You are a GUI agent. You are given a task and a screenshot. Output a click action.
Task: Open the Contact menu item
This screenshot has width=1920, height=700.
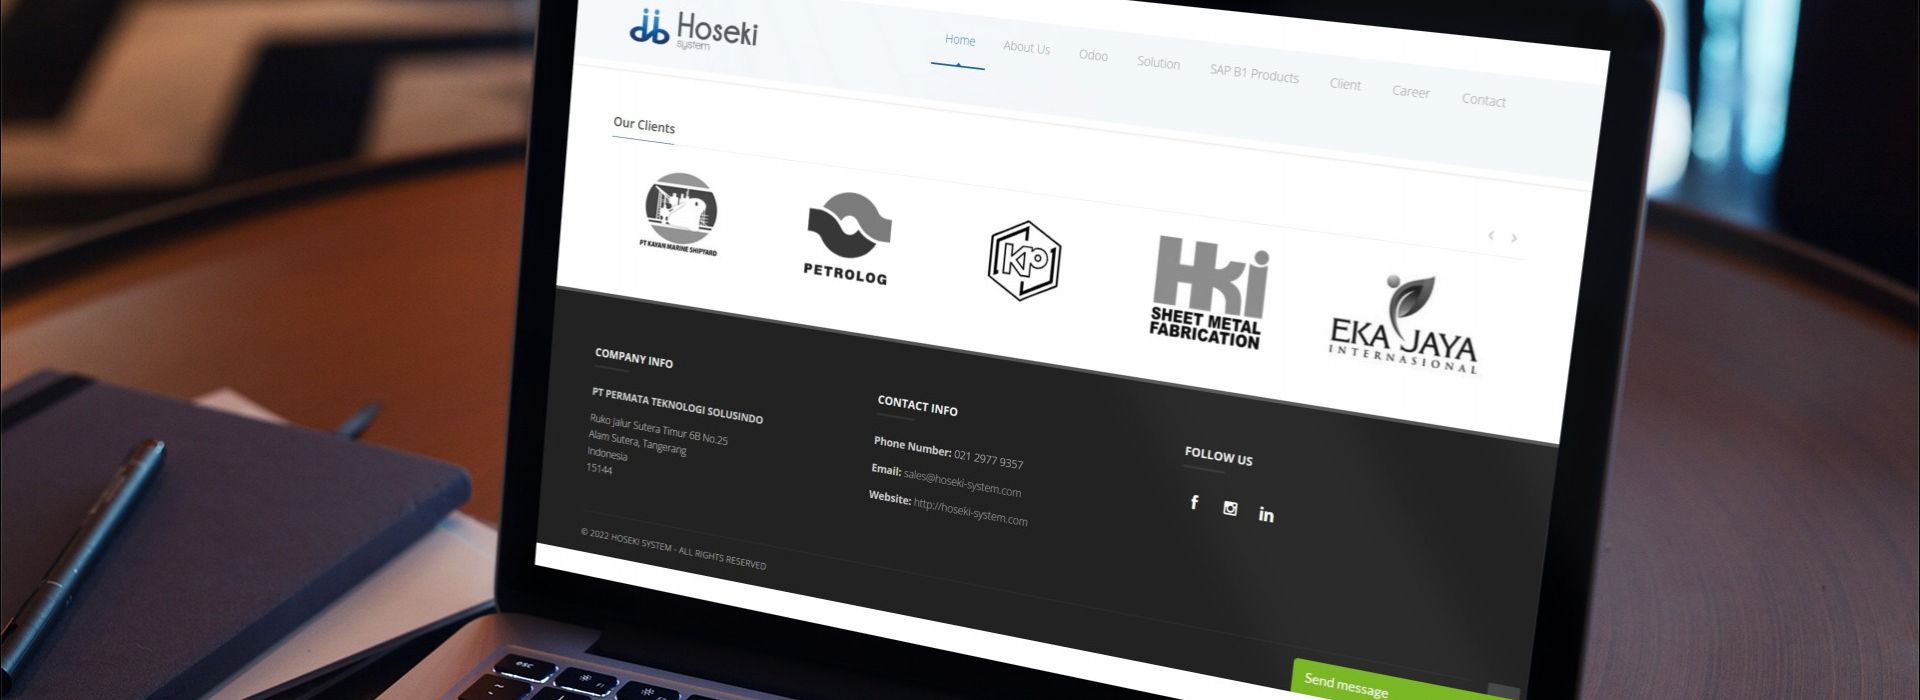pos(1483,100)
